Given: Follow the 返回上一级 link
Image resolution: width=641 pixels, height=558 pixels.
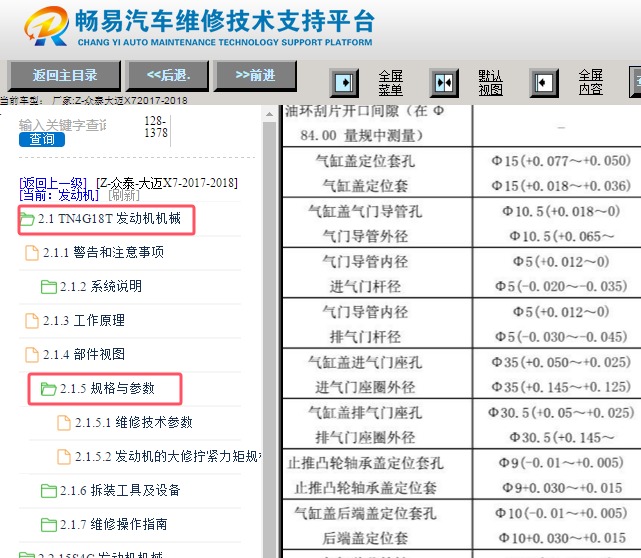Looking at the screenshot, I should 53,183.
